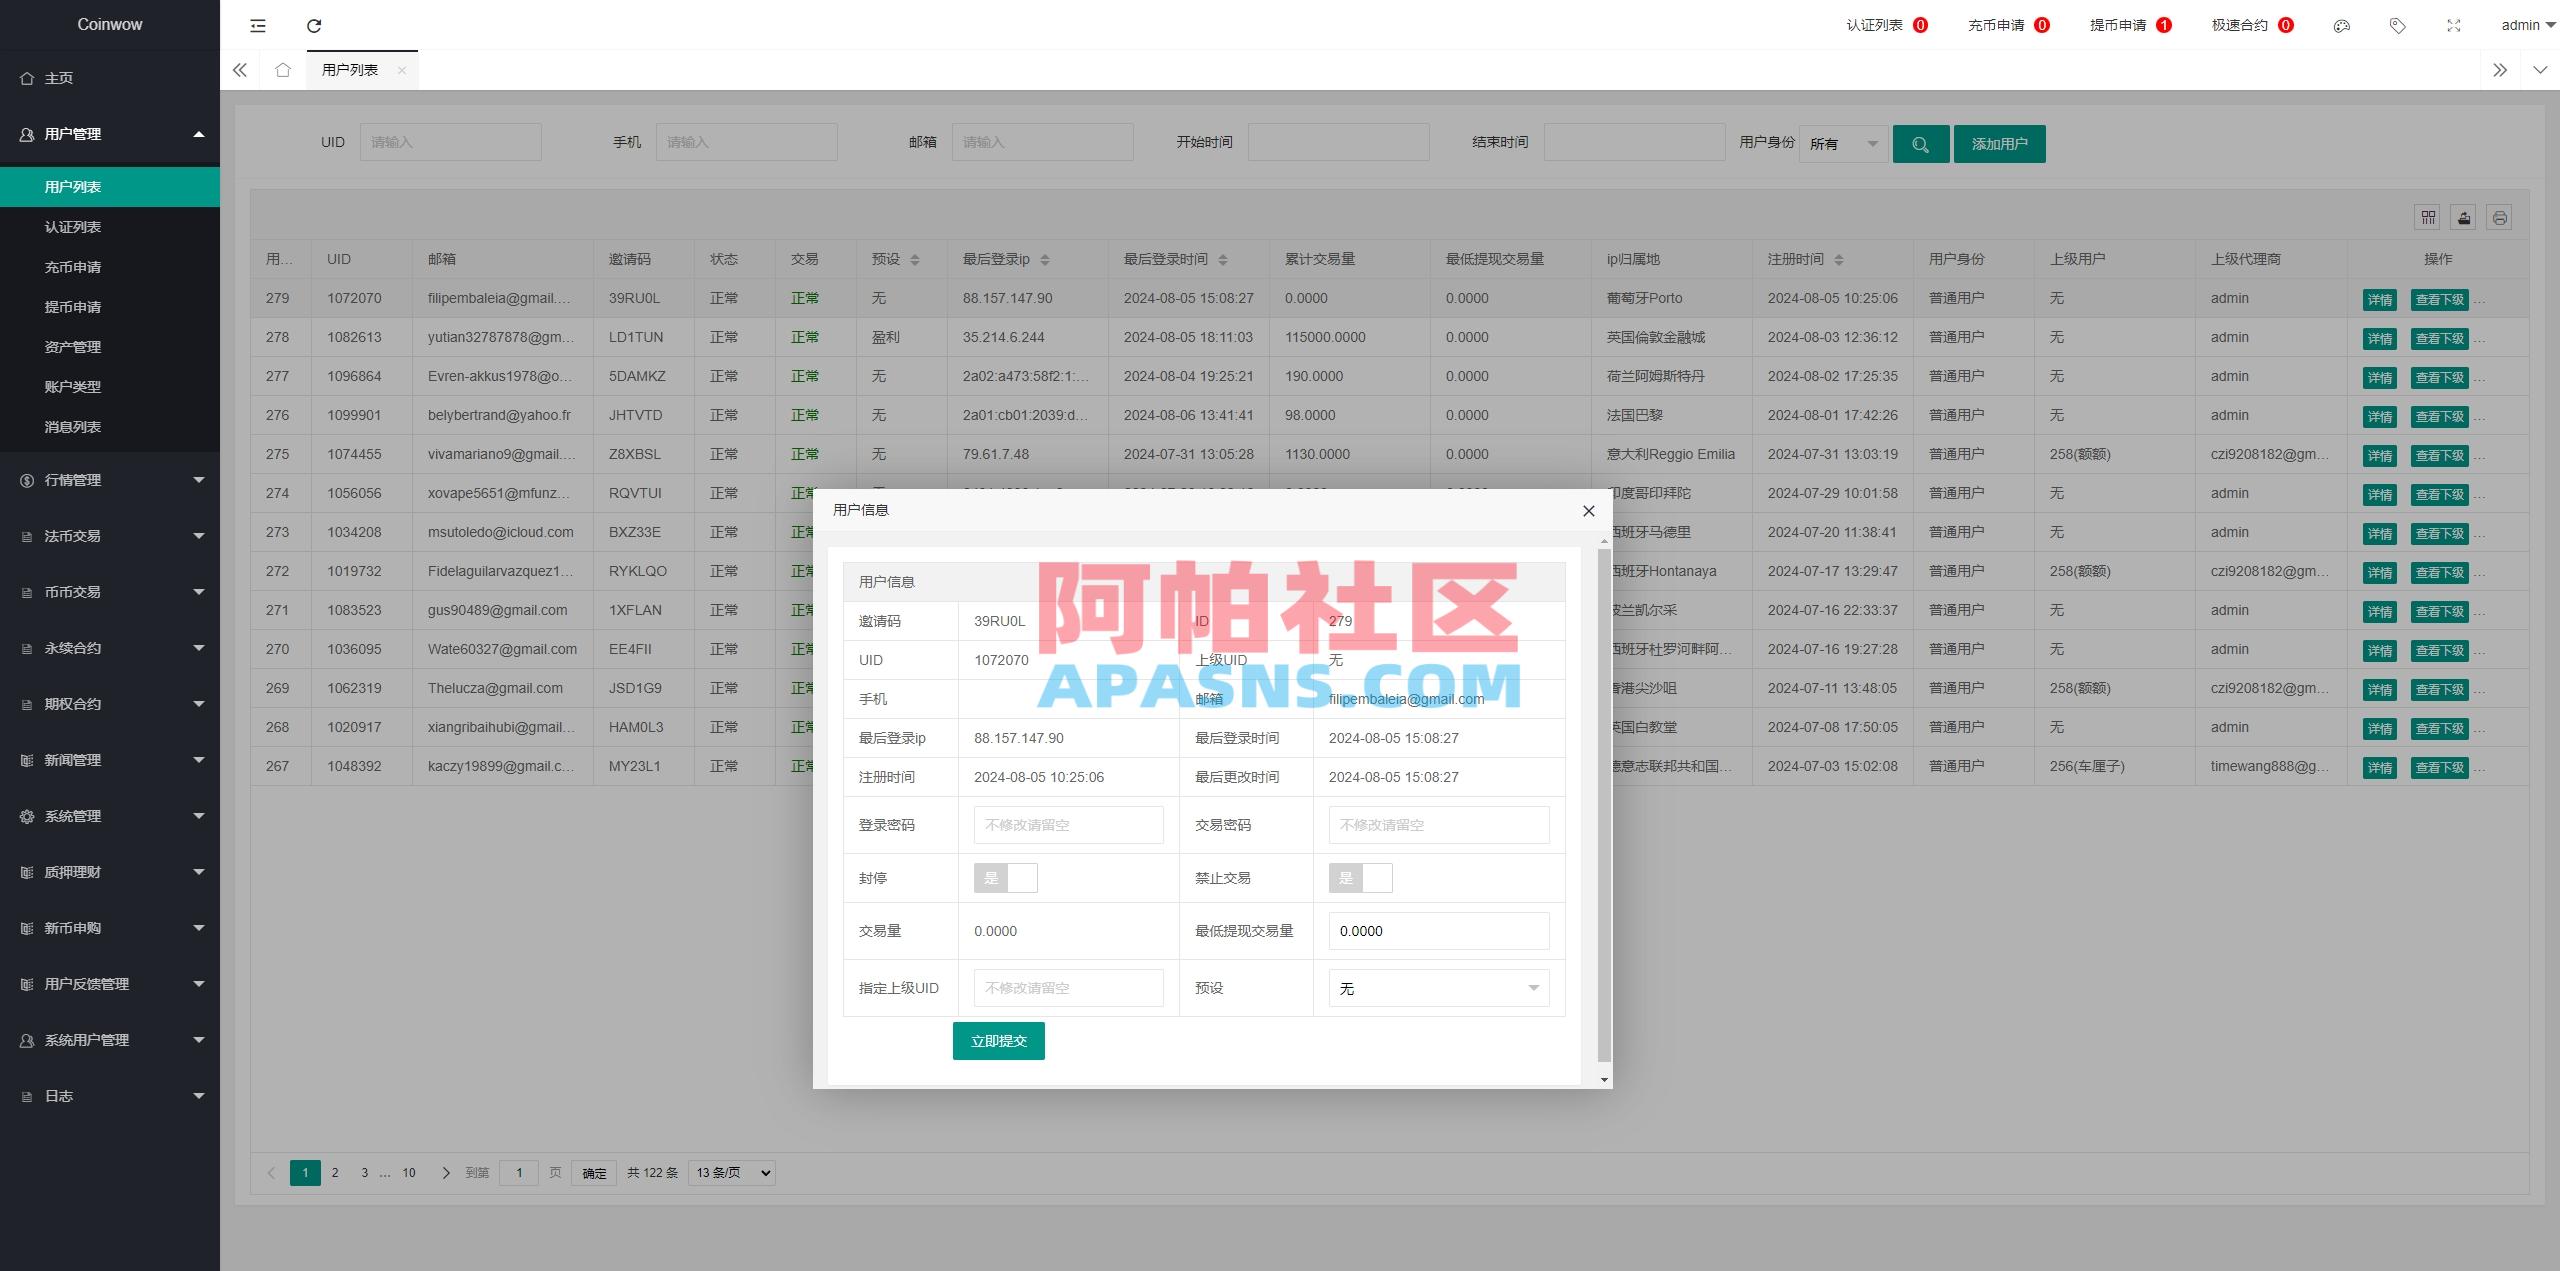2560x1271 pixels.
Task: Go to next page arrow in pagination
Action: pos(446,1173)
